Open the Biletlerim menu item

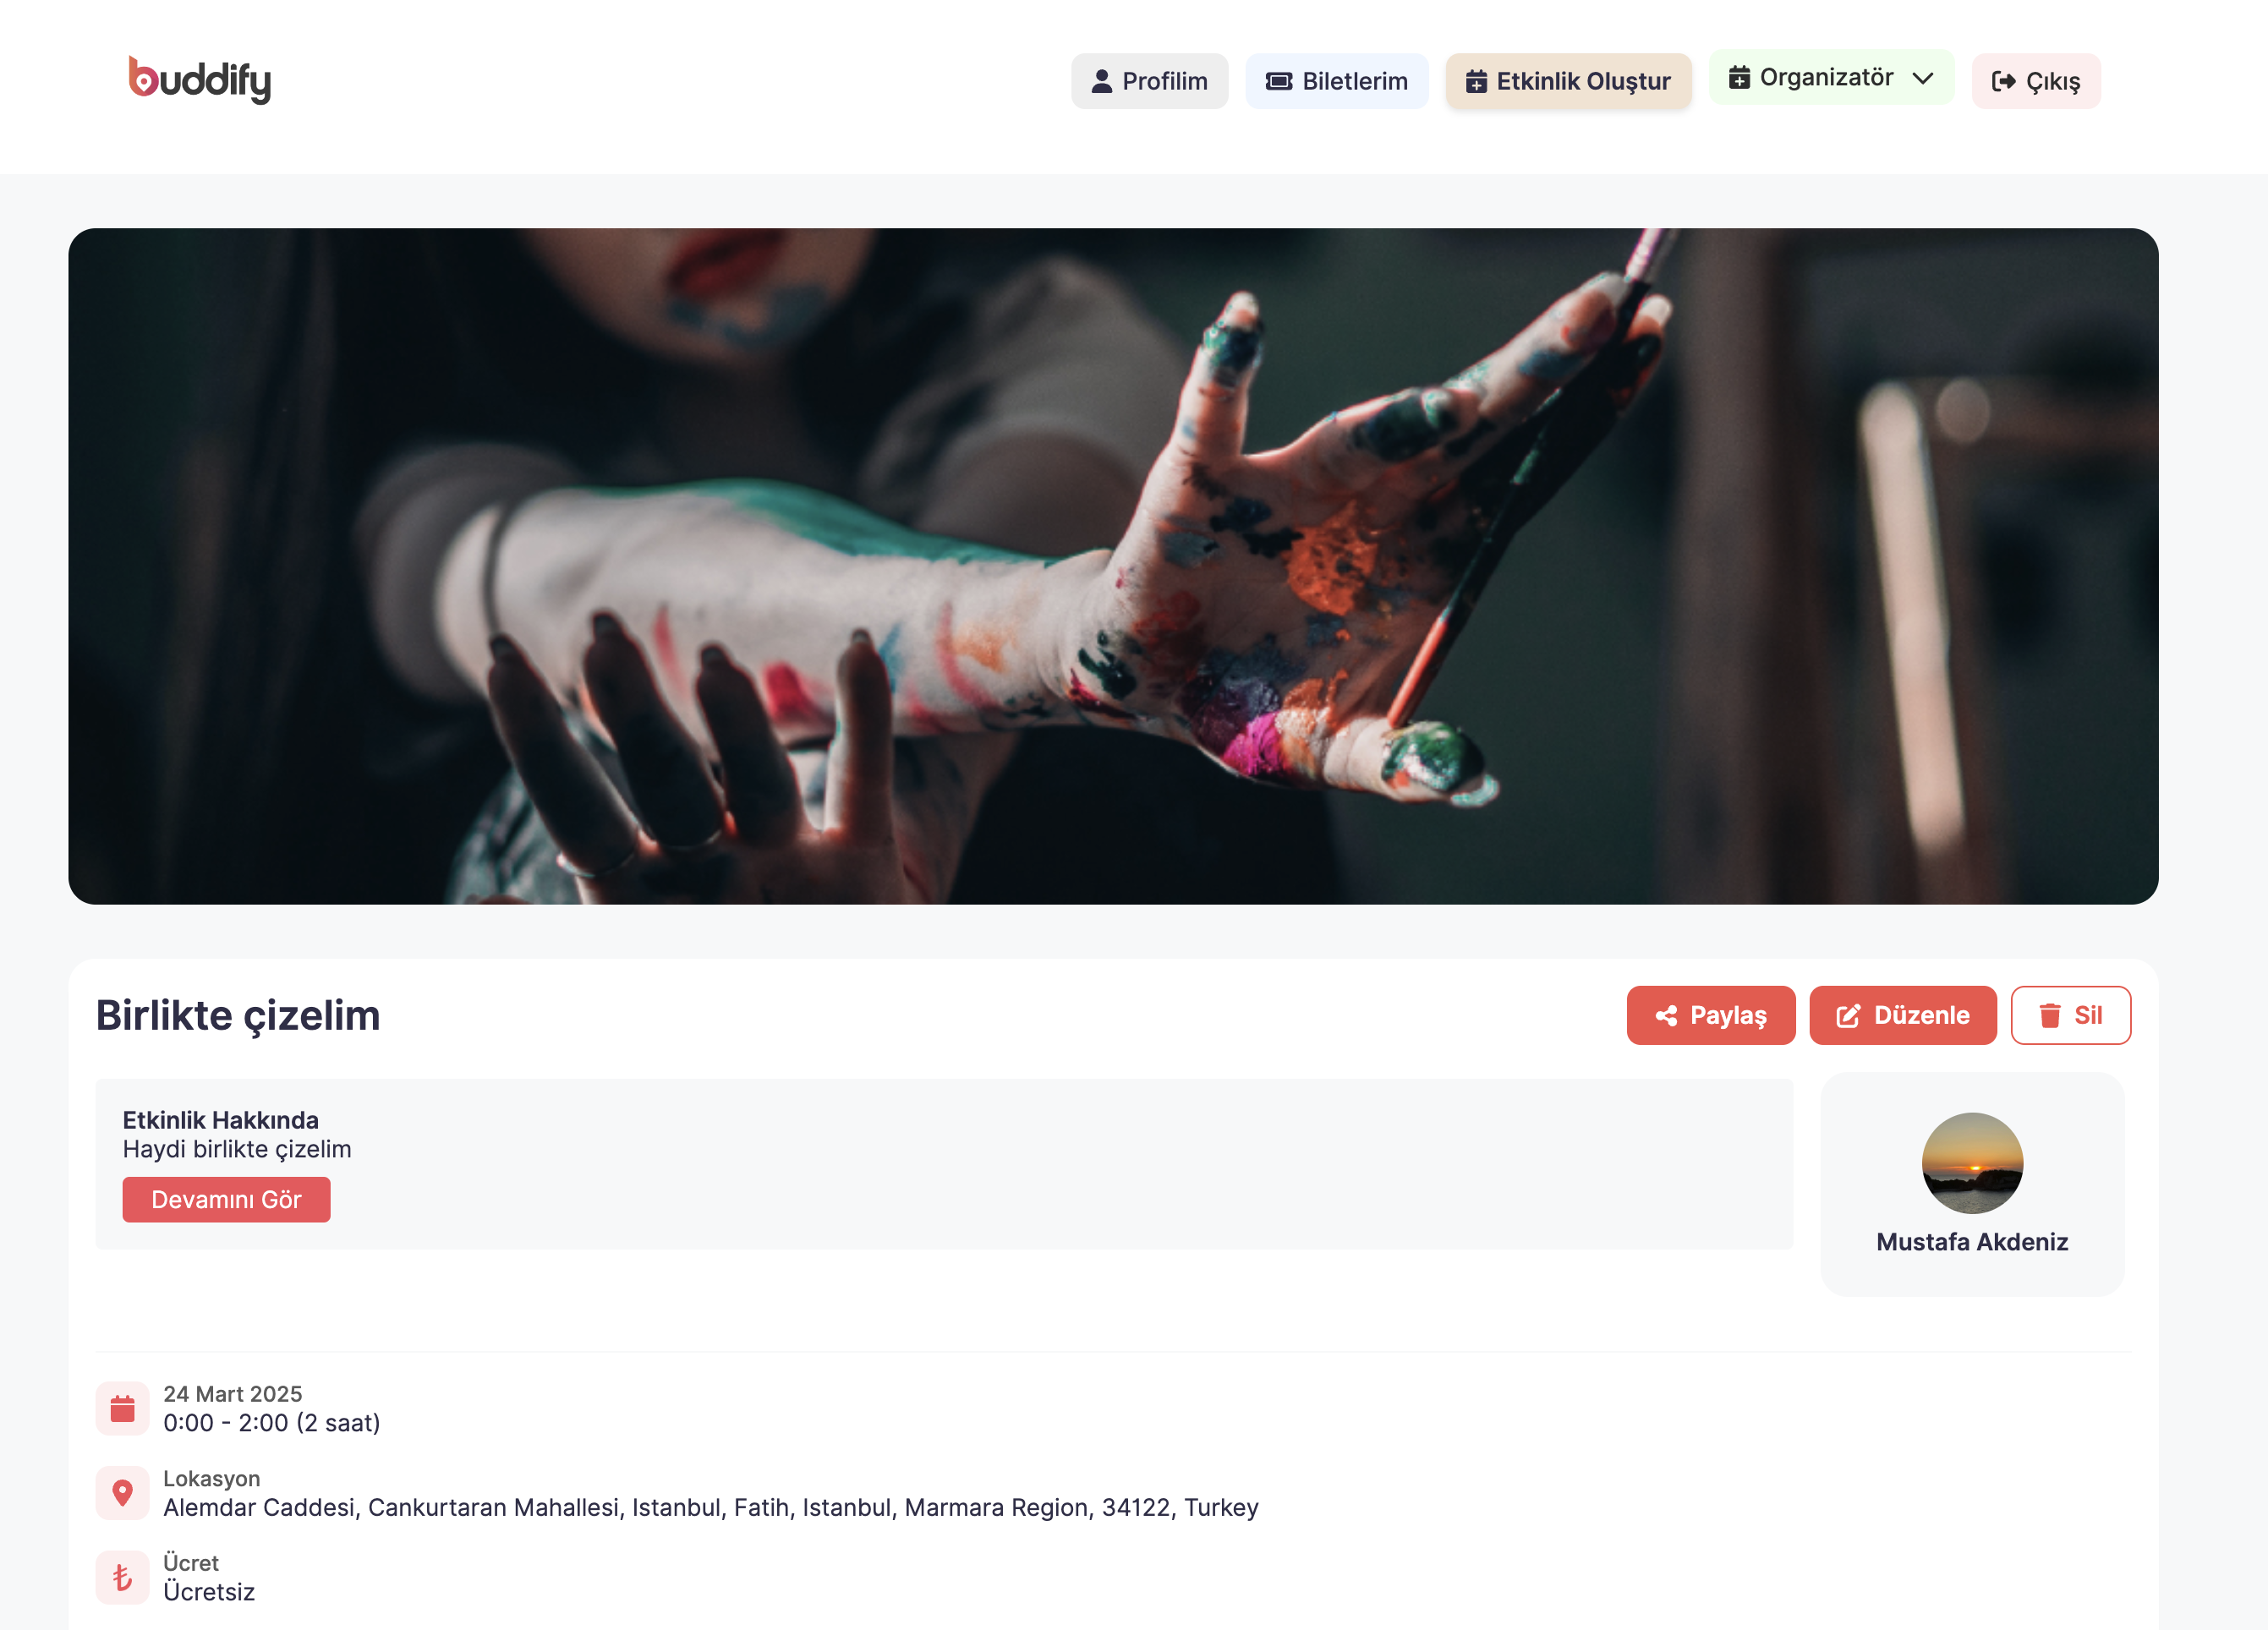[1336, 81]
